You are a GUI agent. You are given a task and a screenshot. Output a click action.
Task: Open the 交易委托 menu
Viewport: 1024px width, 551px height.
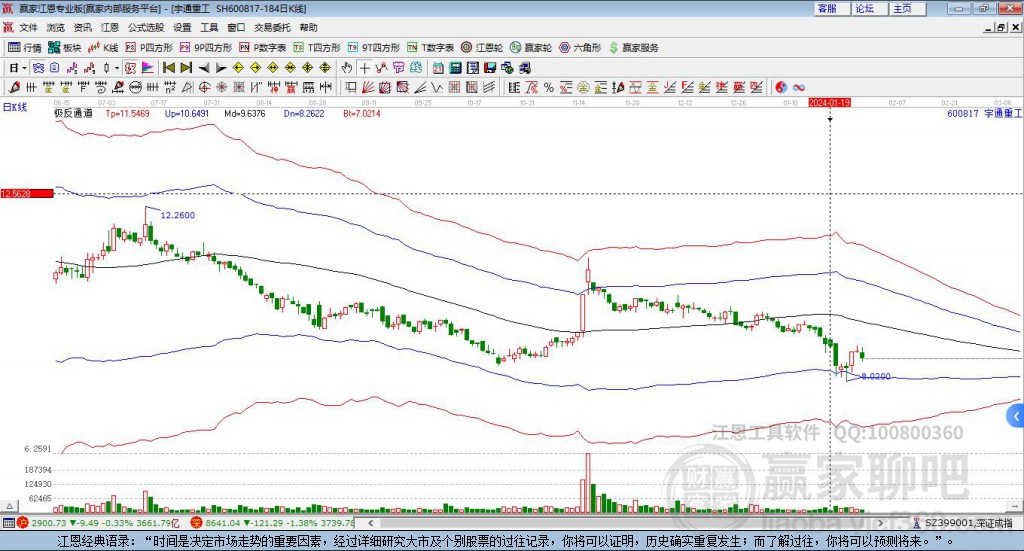point(272,27)
